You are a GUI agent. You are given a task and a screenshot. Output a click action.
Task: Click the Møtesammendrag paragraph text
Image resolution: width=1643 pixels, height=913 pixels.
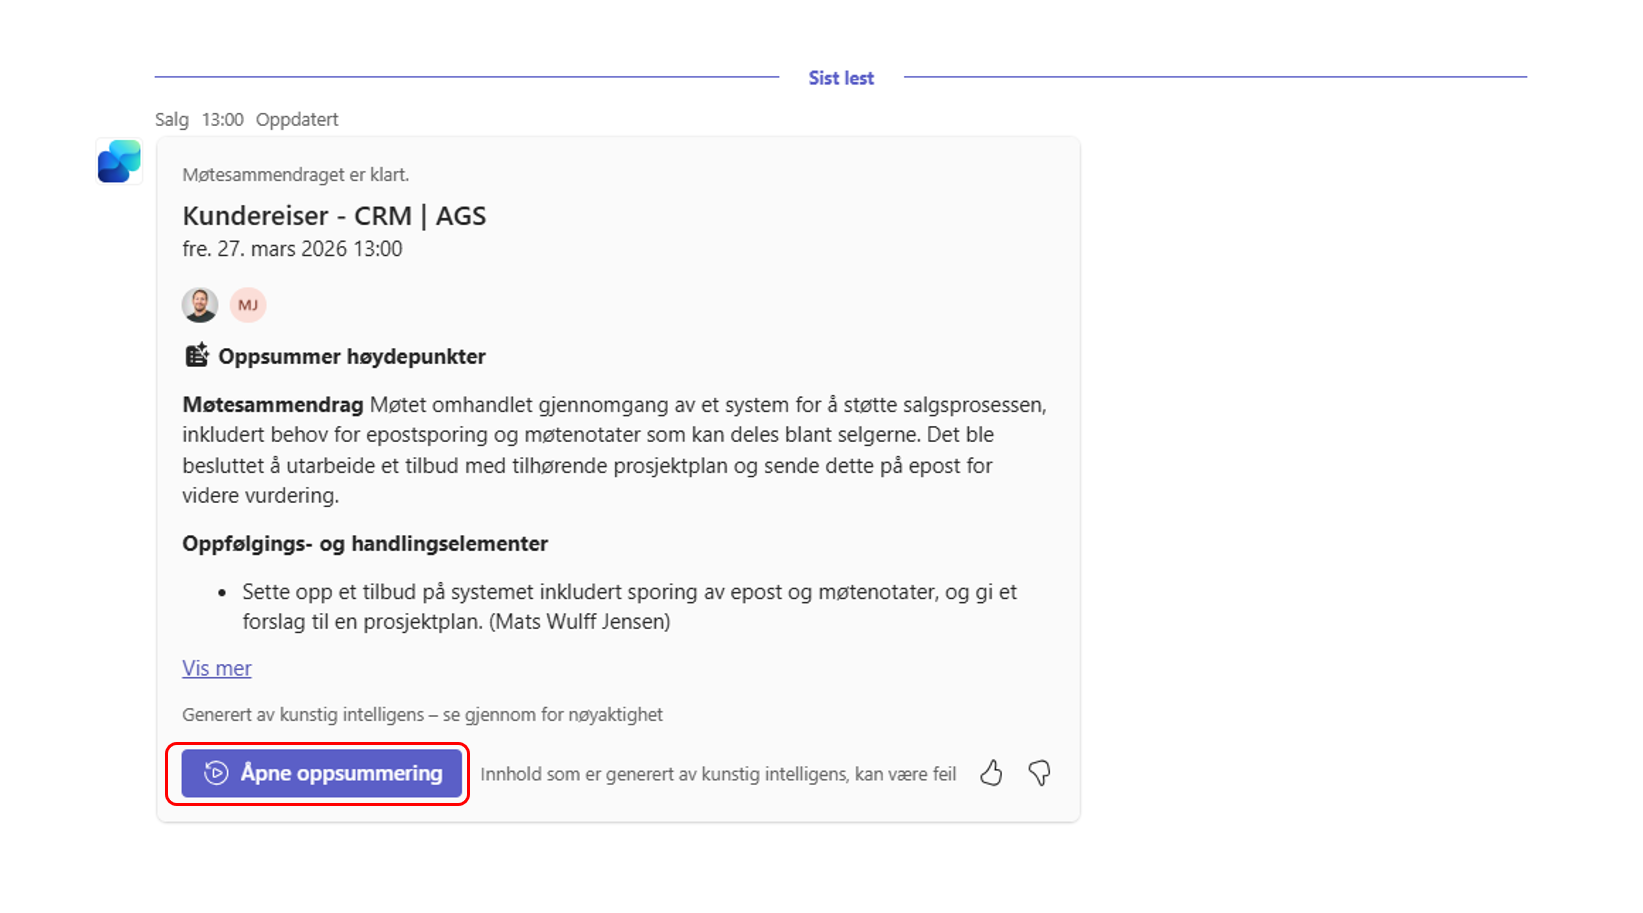click(x=613, y=450)
